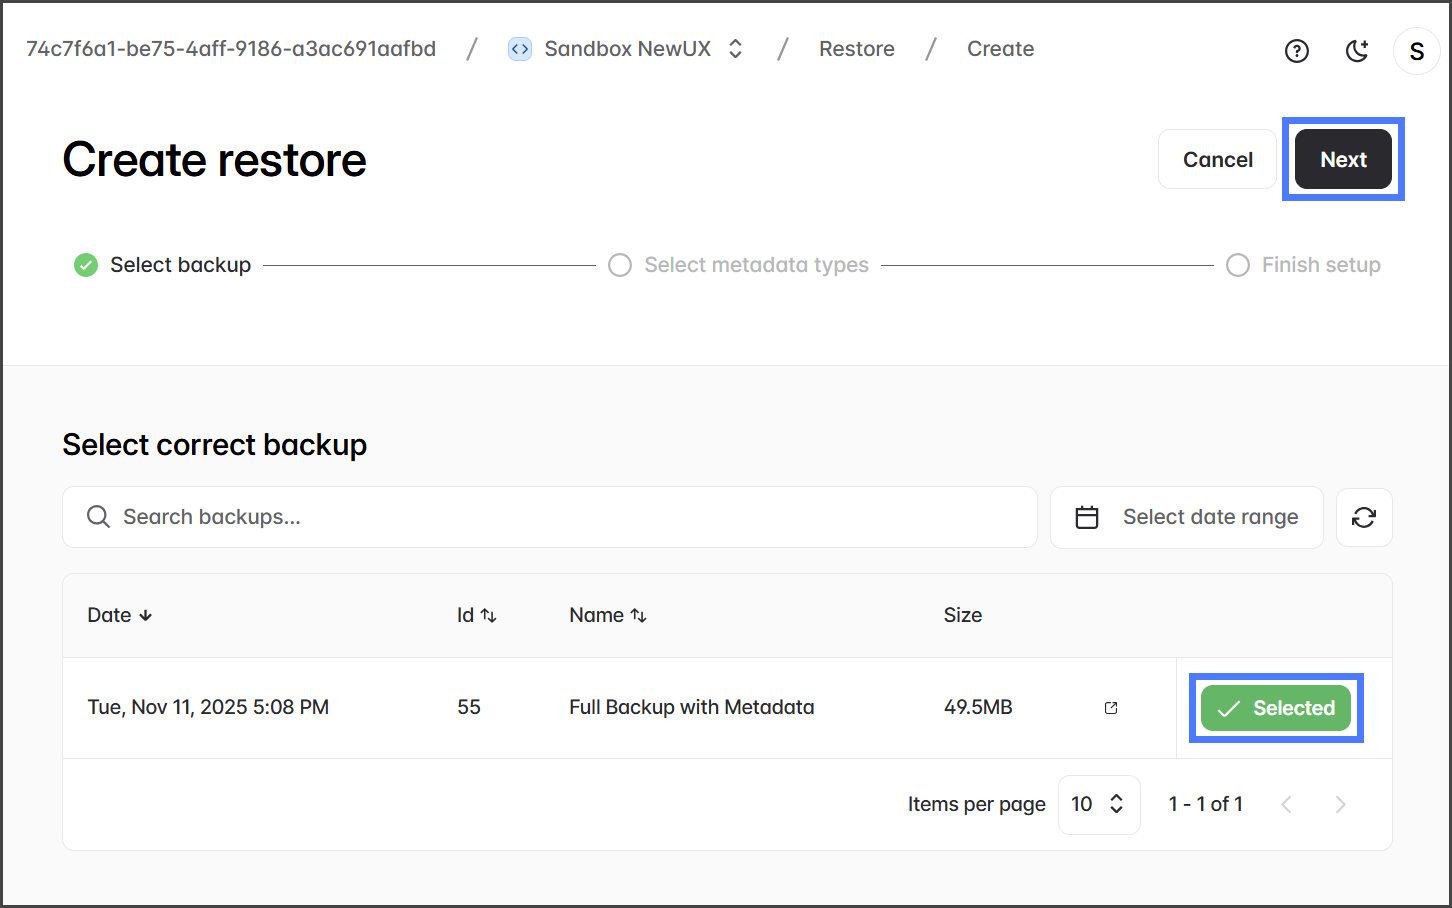The height and width of the screenshot is (908, 1452).
Task: Open the user avatar S menu
Action: coord(1416,51)
